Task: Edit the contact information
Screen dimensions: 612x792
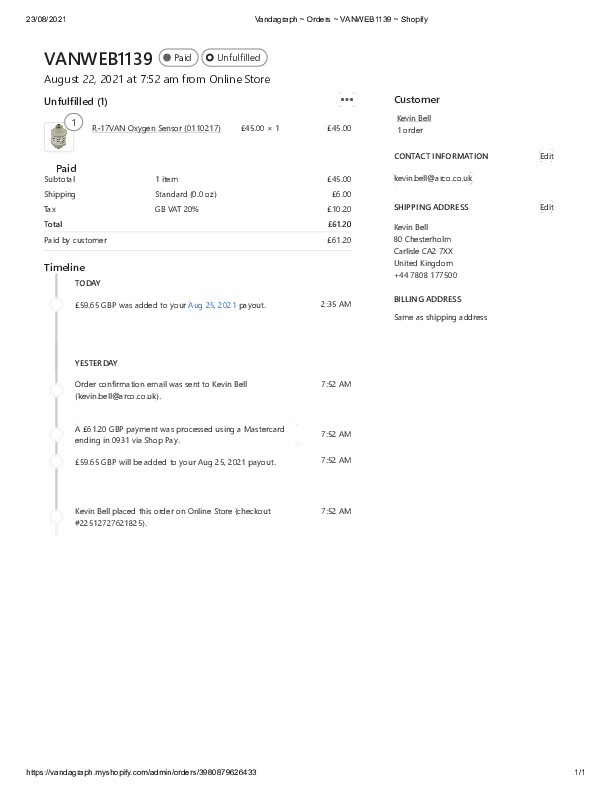Action: [546, 156]
